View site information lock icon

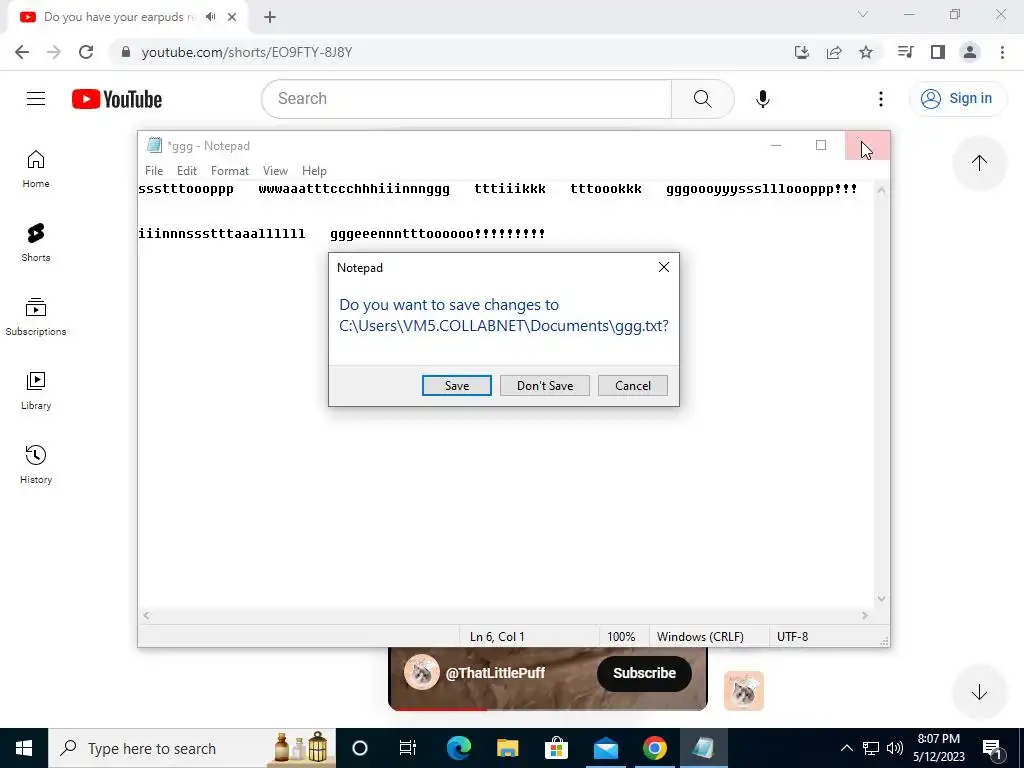click(x=126, y=52)
